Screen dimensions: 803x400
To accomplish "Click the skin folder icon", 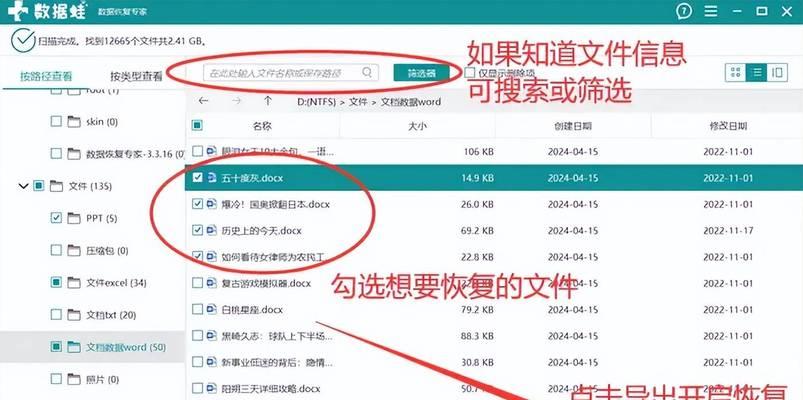I will click(x=75, y=122).
